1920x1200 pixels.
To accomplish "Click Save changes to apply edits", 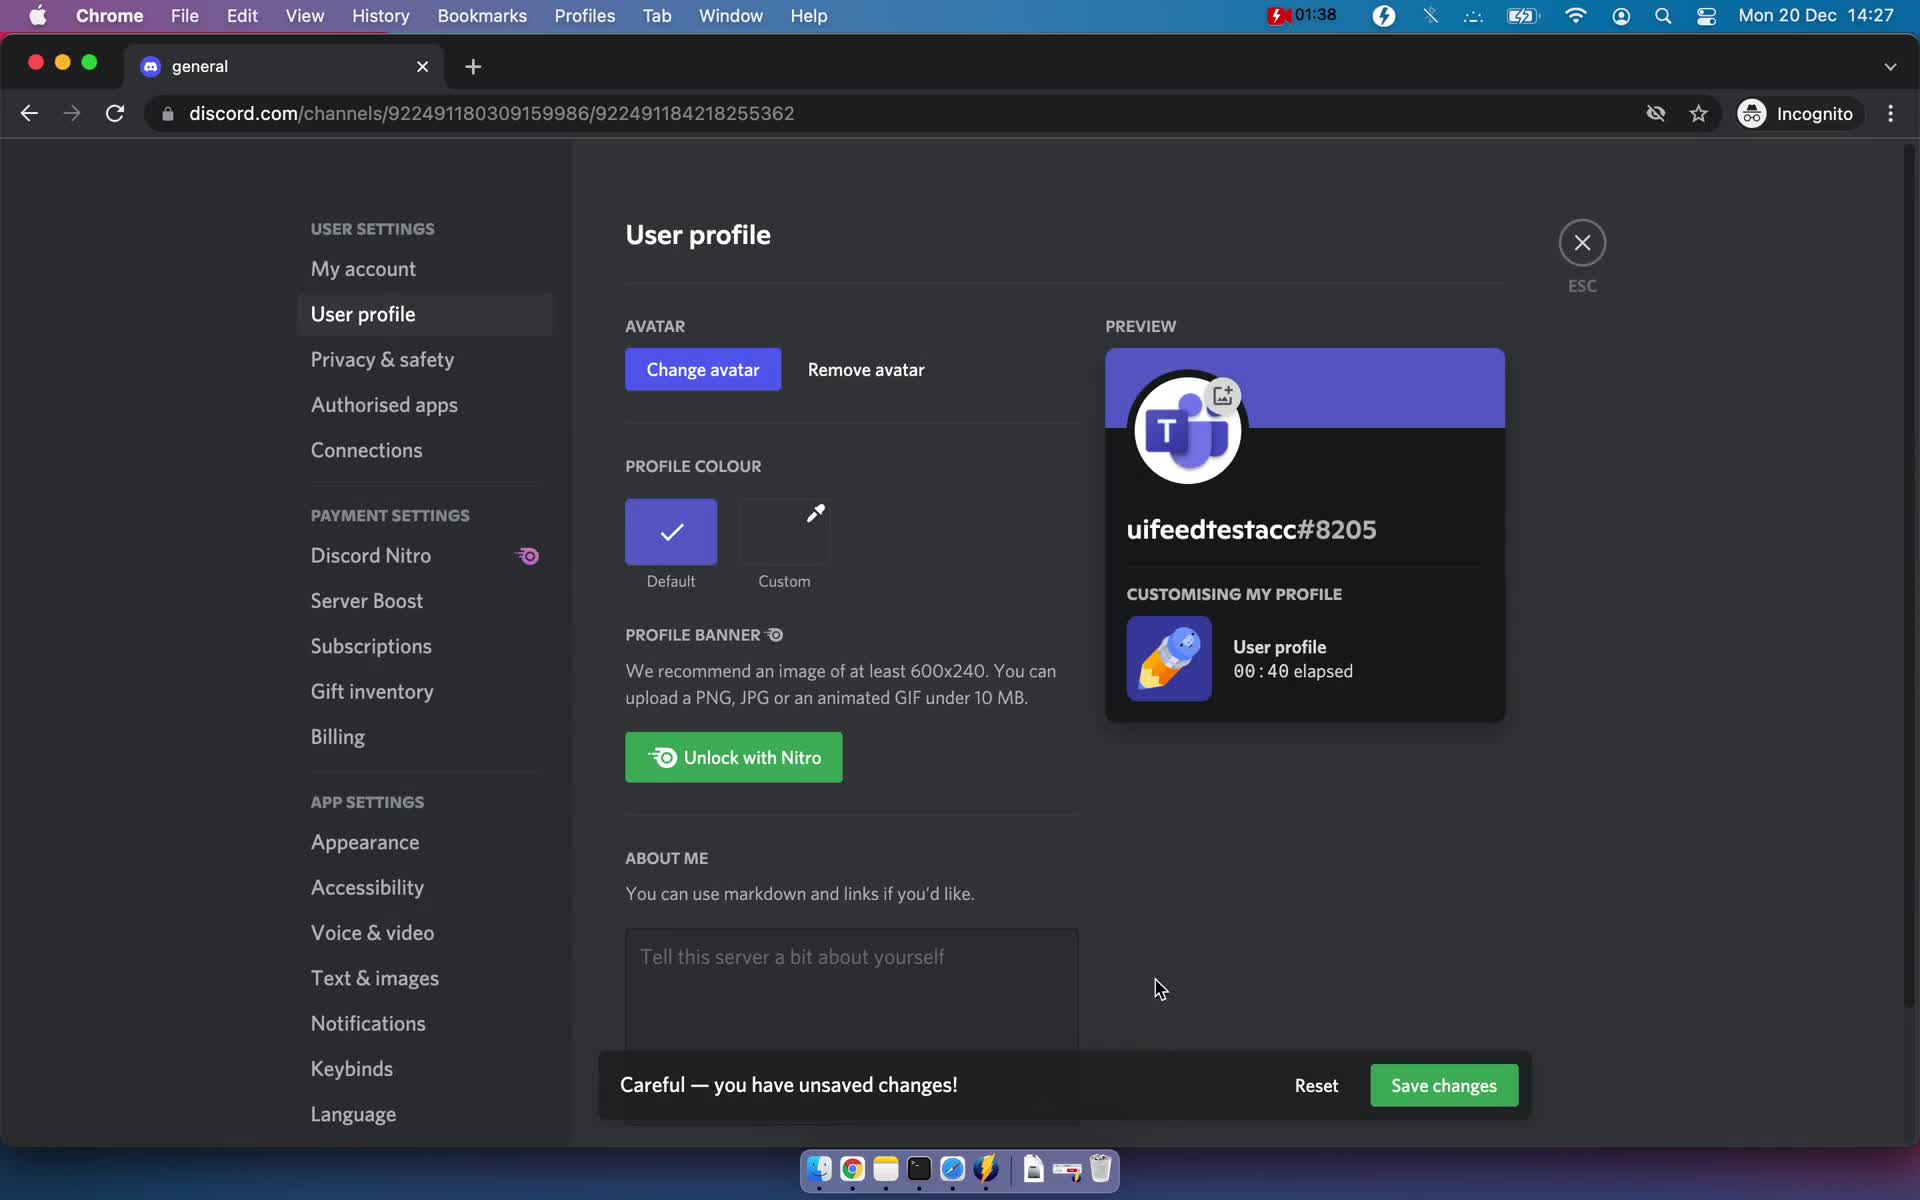I will 1443,1084.
